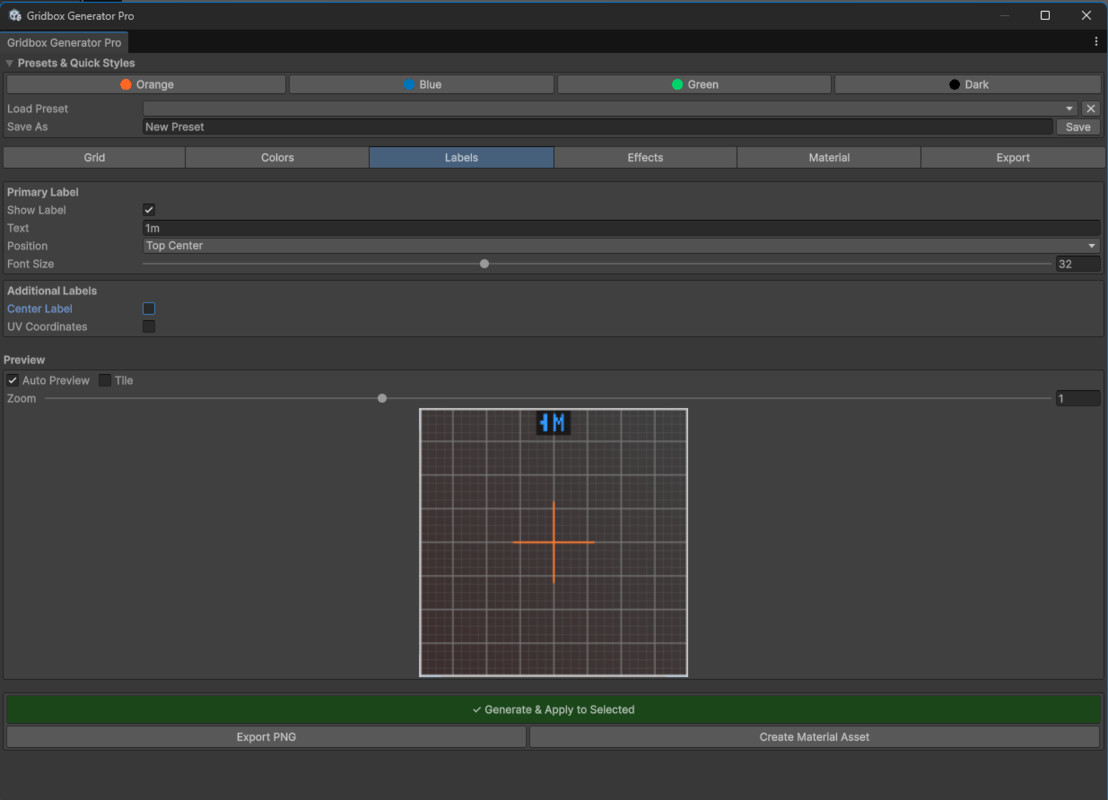Apply the Blue quick style preset
The height and width of the screenshot is (800, 1108).
click(421, 84)
